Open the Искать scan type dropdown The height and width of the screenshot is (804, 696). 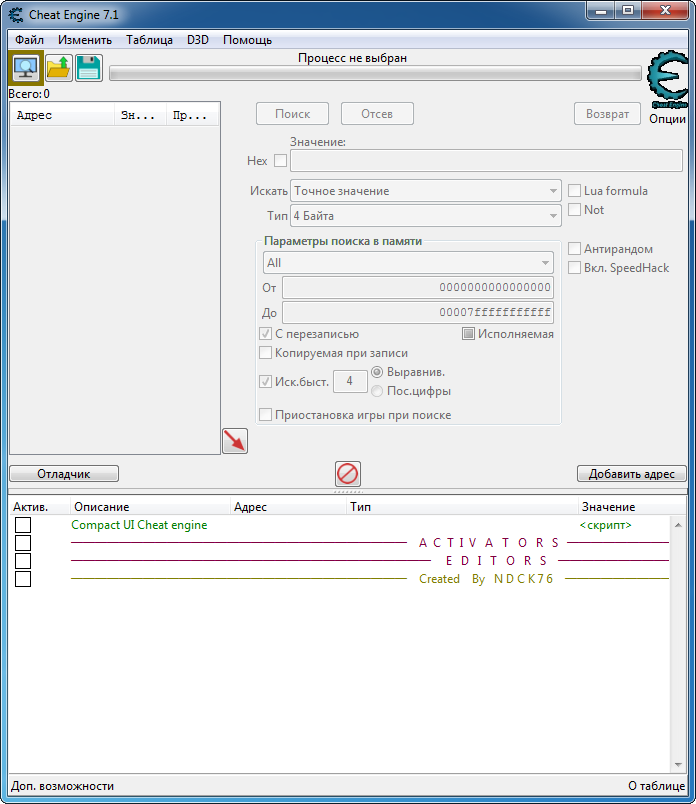[x=426, y=191]
